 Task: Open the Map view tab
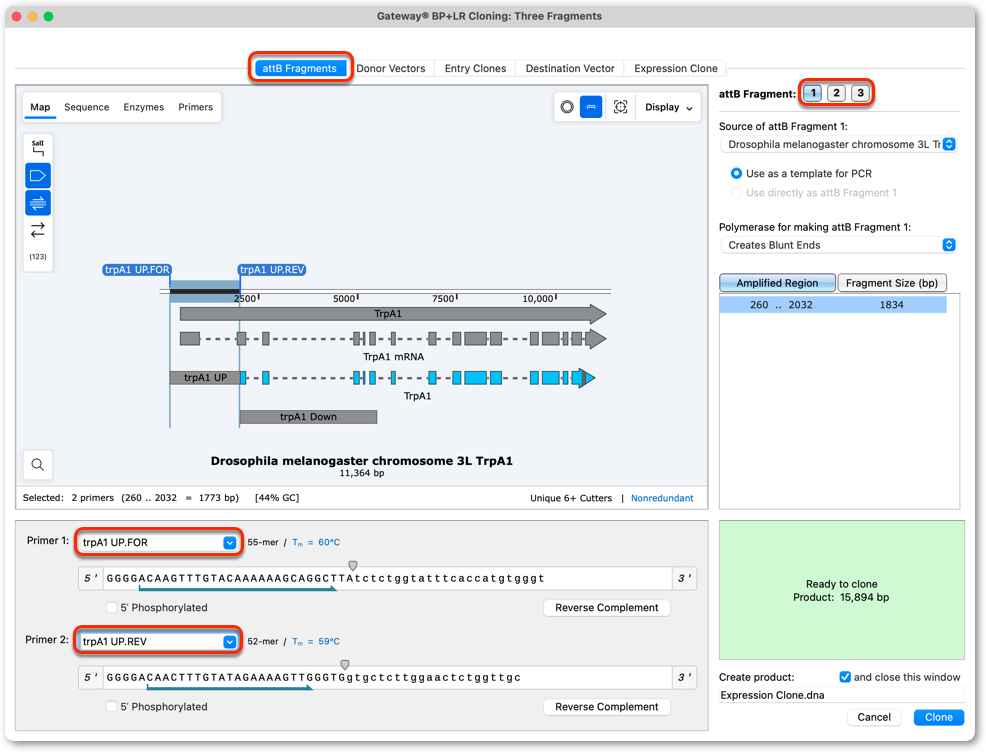coord(40,107)
